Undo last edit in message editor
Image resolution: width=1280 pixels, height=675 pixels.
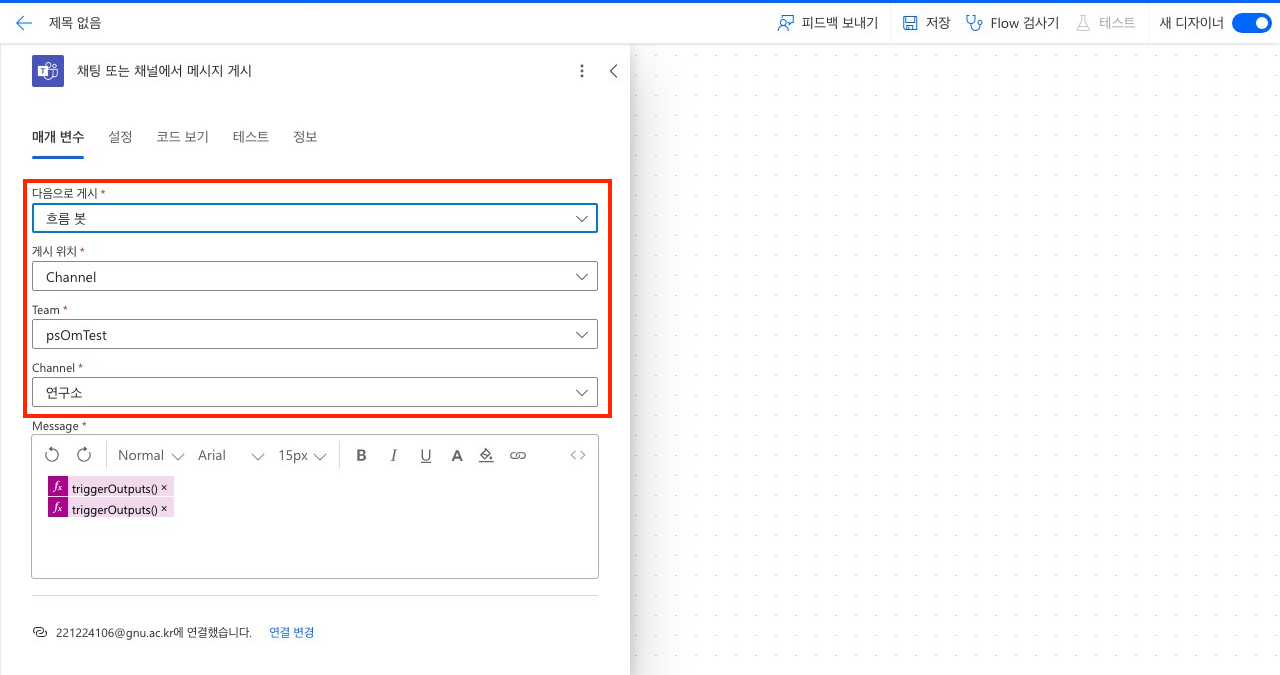coord(52,455)
